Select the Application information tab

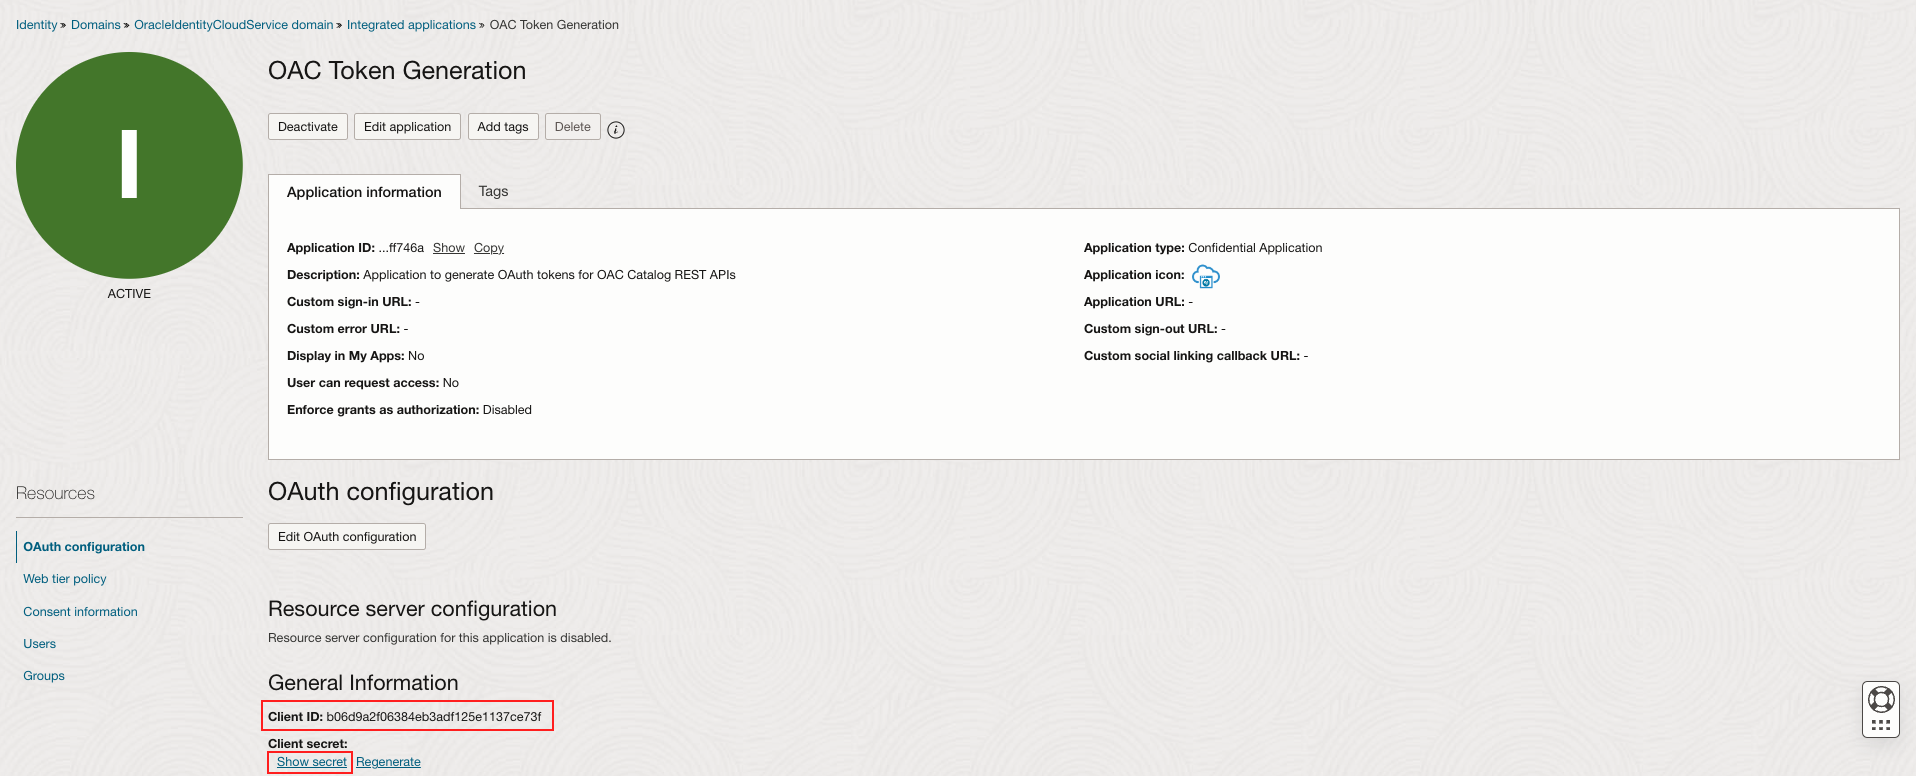click(x=364, y=192)
